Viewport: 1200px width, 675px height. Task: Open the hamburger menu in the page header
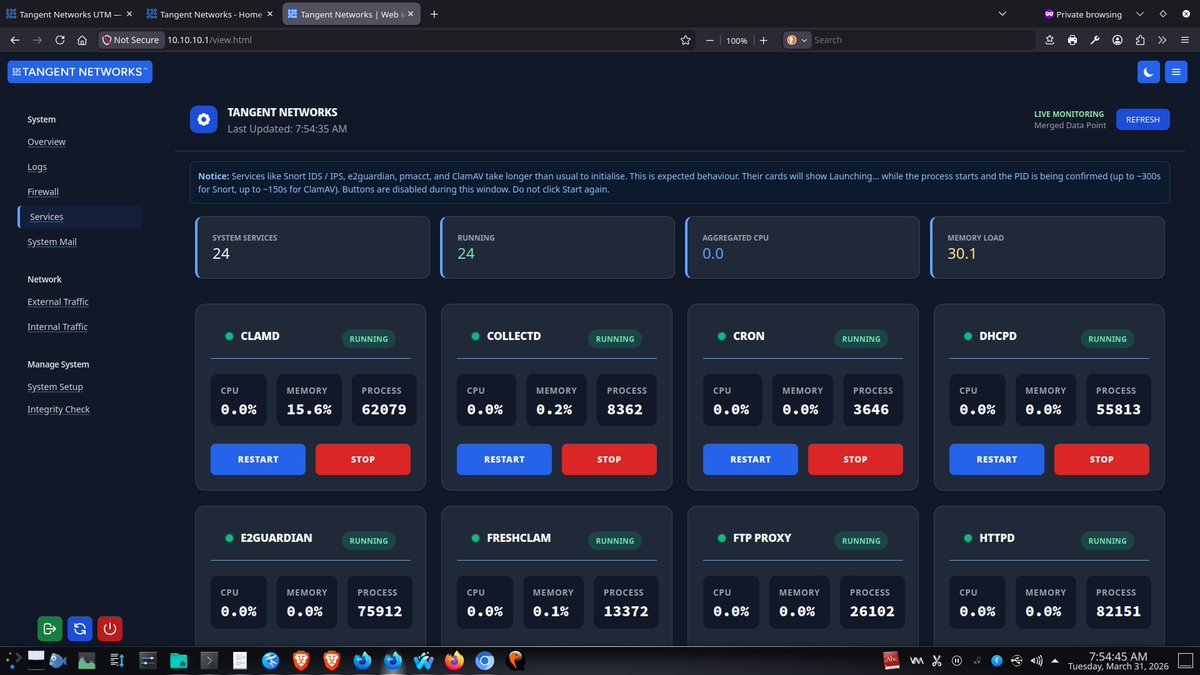1177,72
